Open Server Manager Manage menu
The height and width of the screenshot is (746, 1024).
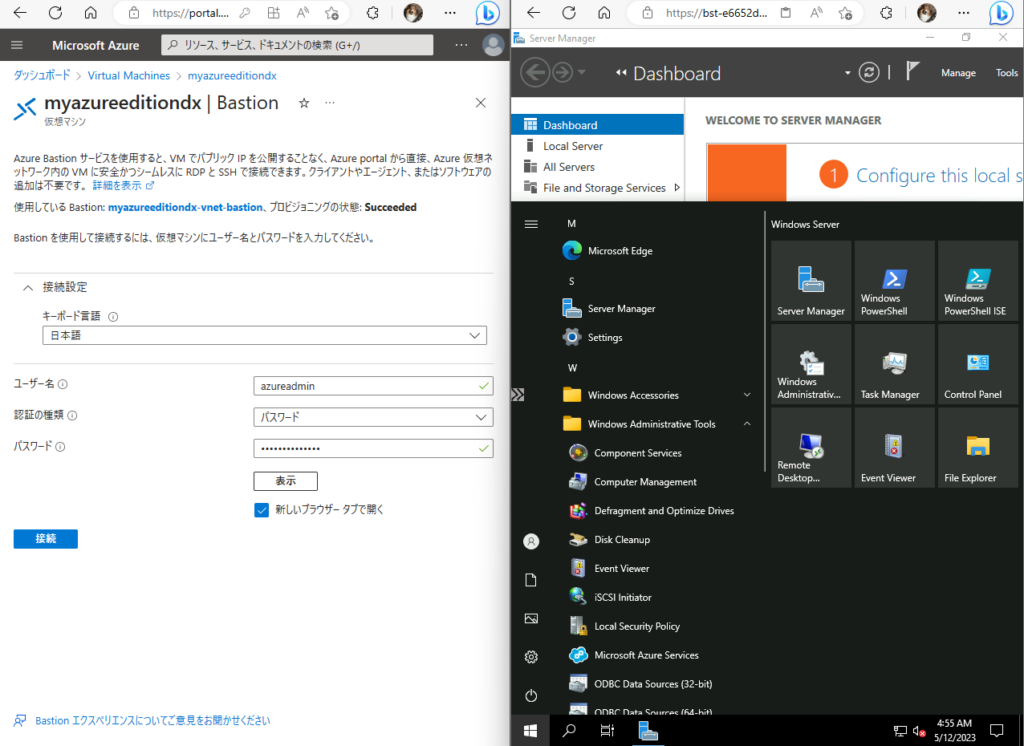coord(958,73)
